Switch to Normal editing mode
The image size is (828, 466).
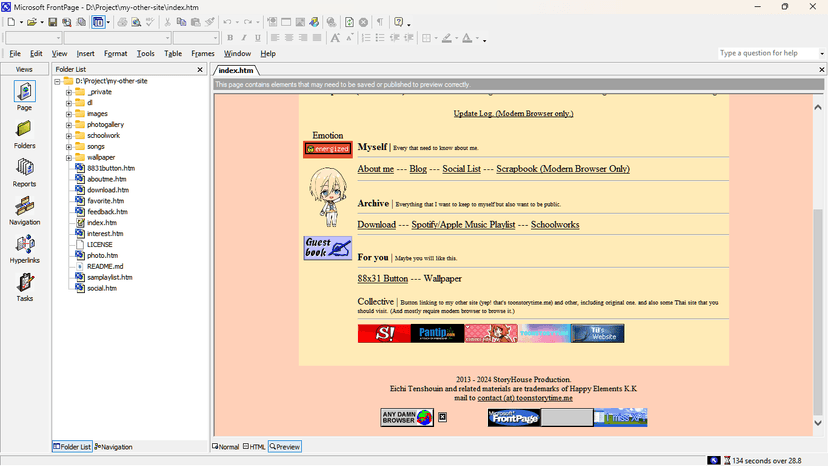(226, 447)
